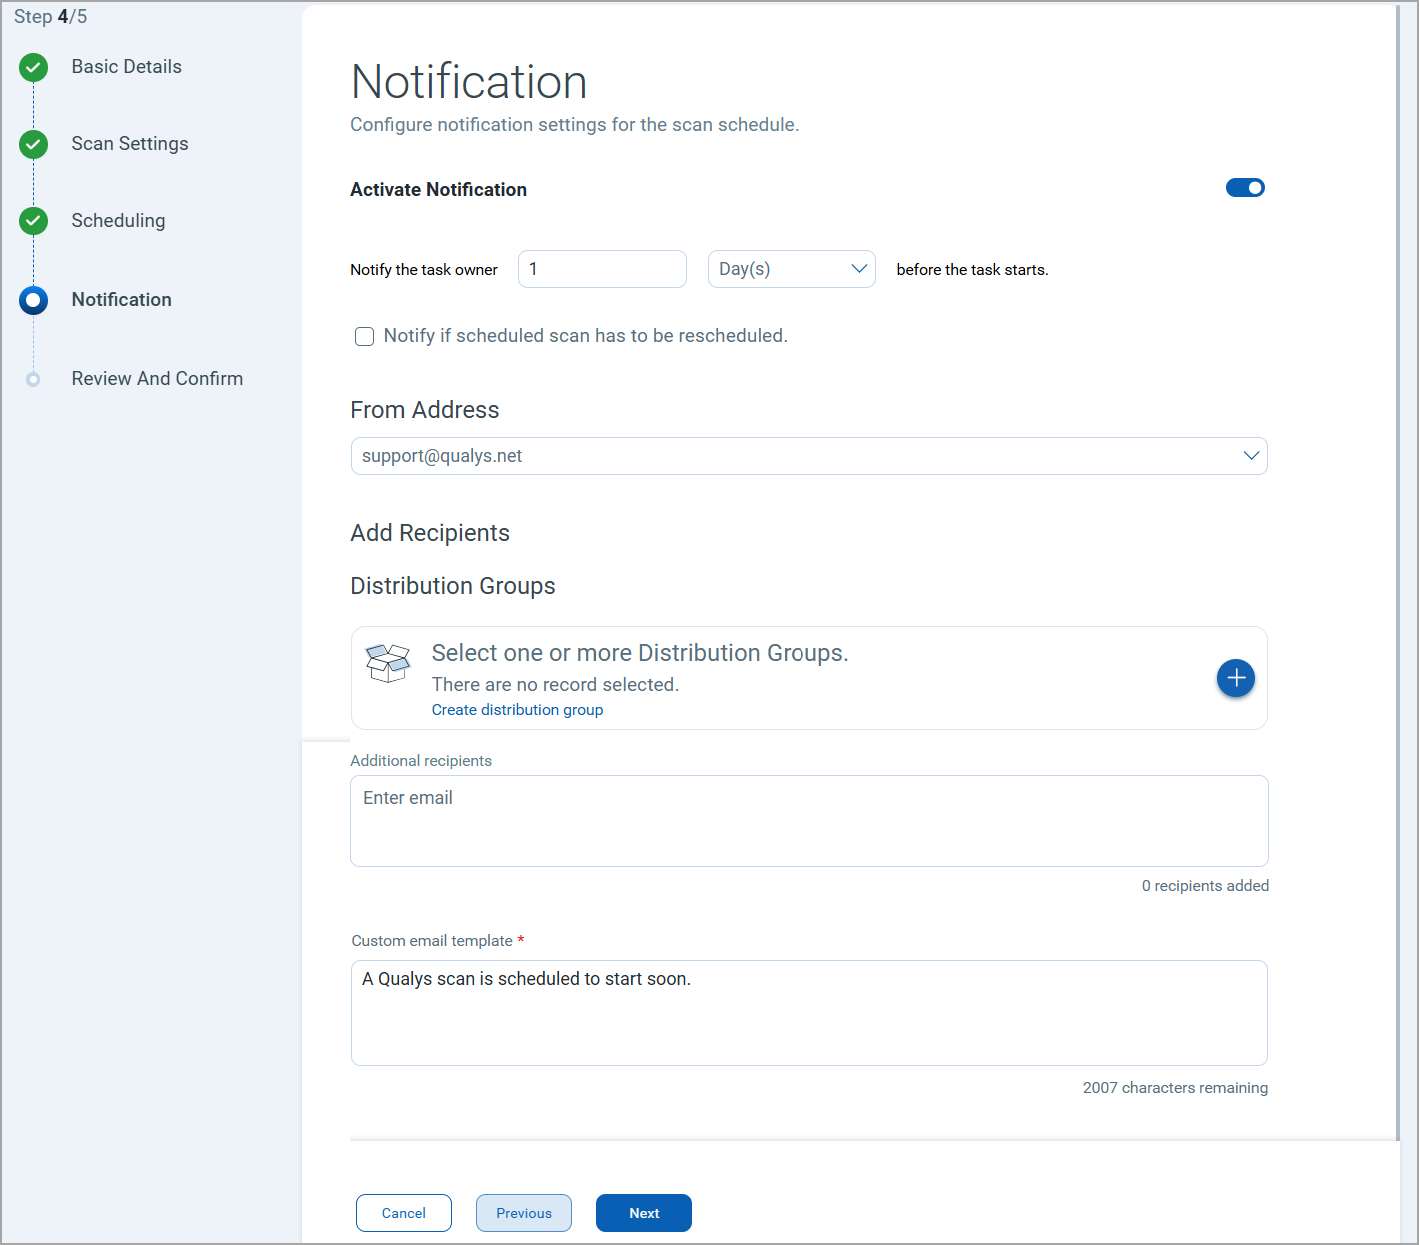Select the active Notification step indicator icon
This screenshot has height=1245, width=1419.
click(33, 300)
